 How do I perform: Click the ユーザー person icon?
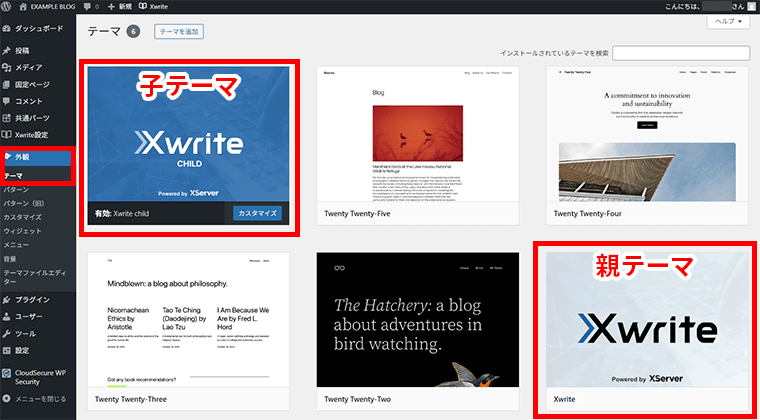(x=6, y=317)
